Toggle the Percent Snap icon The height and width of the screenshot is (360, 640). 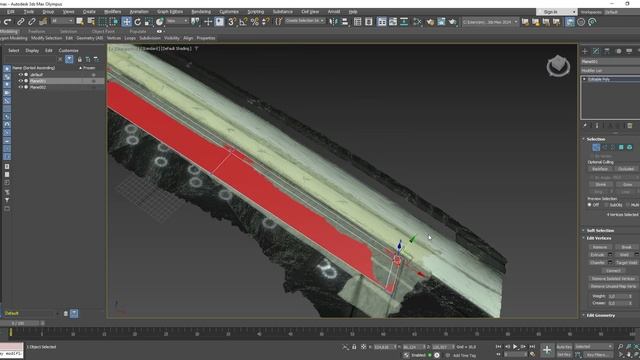[x=255, y=22]
